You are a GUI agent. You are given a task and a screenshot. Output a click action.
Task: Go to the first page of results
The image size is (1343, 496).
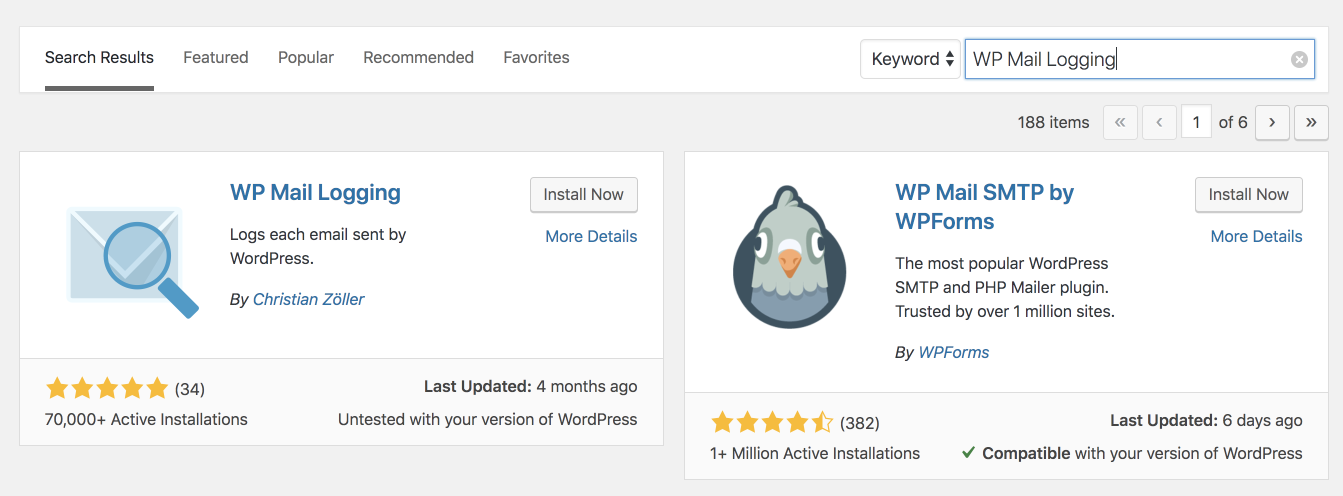click(1120, 123)
